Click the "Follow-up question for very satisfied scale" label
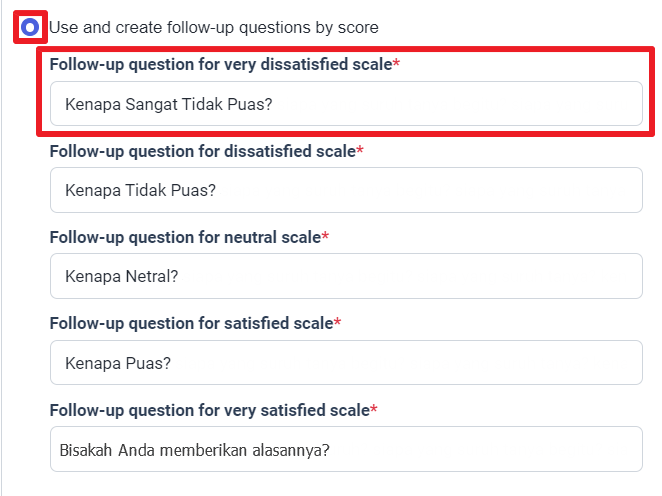Viewport: 662px width, 496px height. (209, 410)
